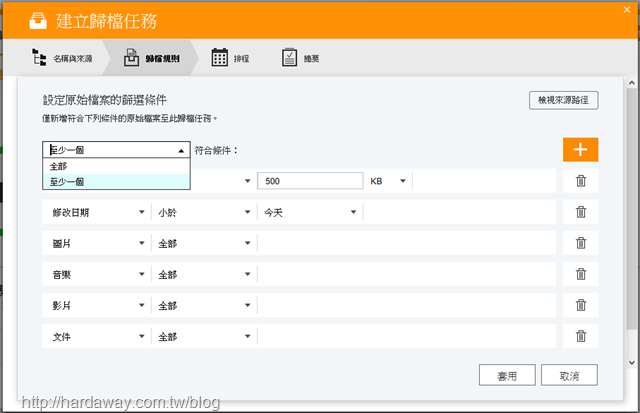640x413 pixels.
Task: Add a new condition with the plus button
Action: (580, 150)
